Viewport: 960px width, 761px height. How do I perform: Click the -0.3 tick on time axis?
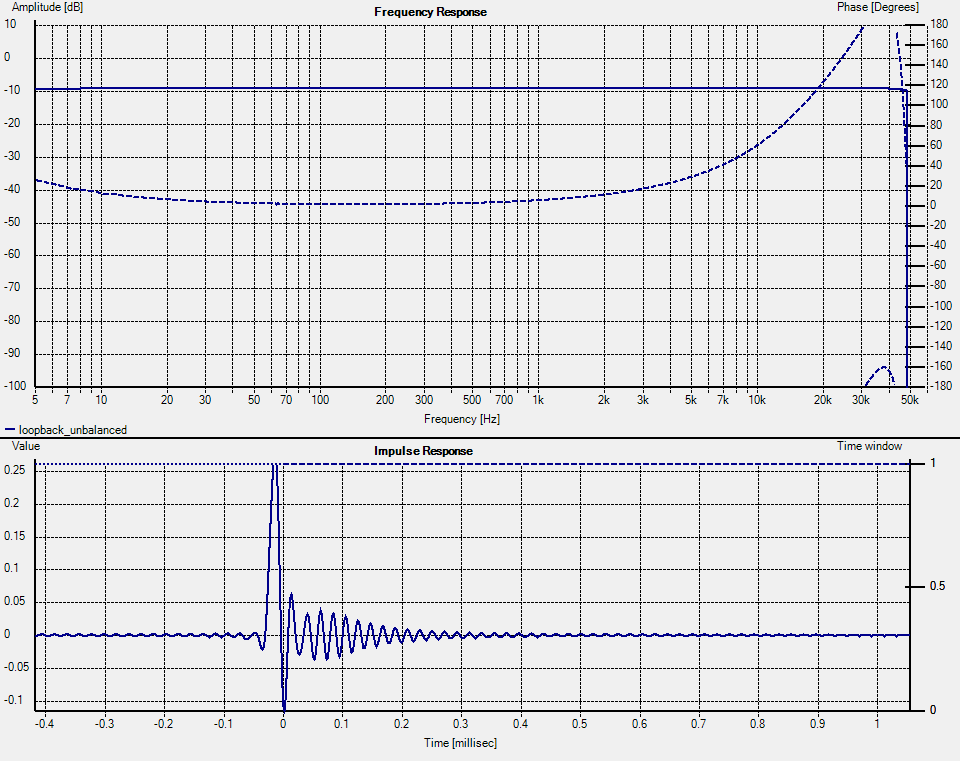(x=104, y=724)
